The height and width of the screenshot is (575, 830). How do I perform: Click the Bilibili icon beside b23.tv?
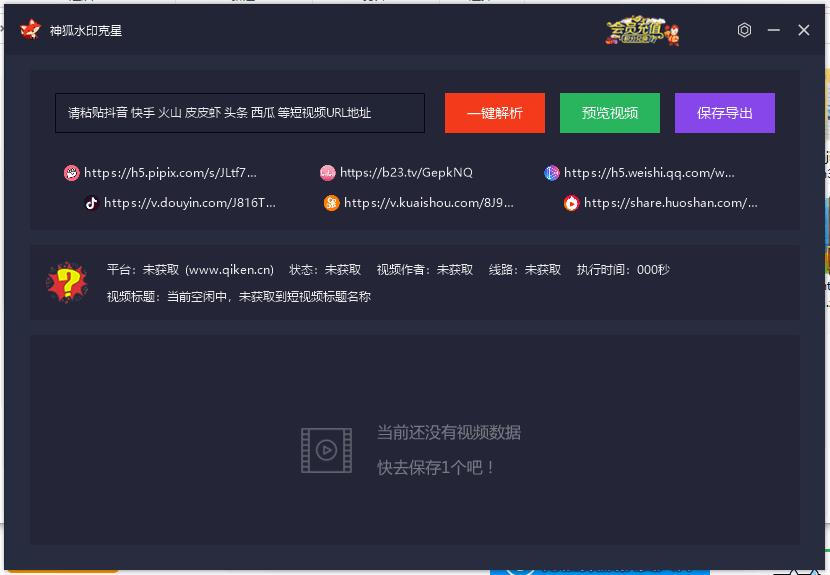click(x=328, y=173)
